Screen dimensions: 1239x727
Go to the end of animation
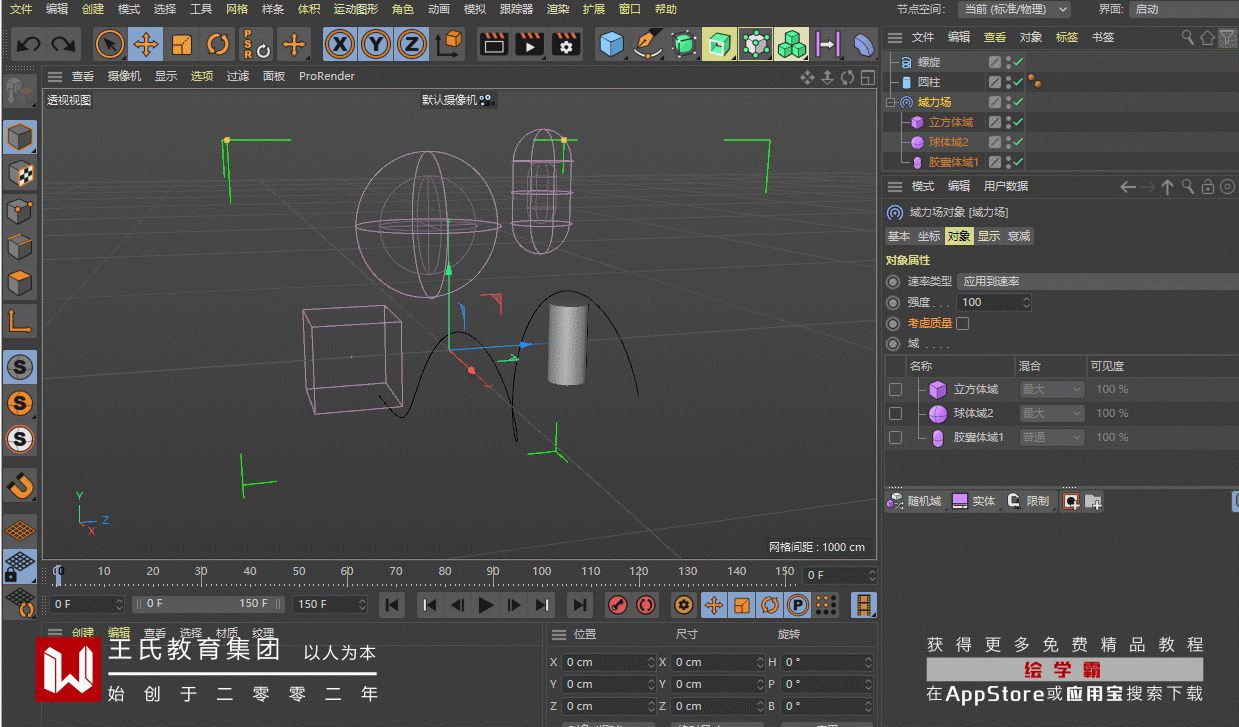click(x=579, y=604)
